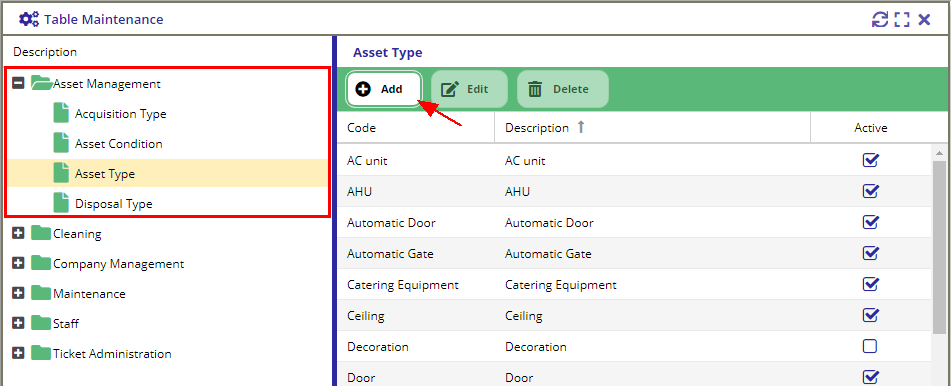Image resolution: width=951 pixels, height=386 pixels.
Task: Expand the Maintenance folder
Action: pyautogui.click(x=19, y=293)
